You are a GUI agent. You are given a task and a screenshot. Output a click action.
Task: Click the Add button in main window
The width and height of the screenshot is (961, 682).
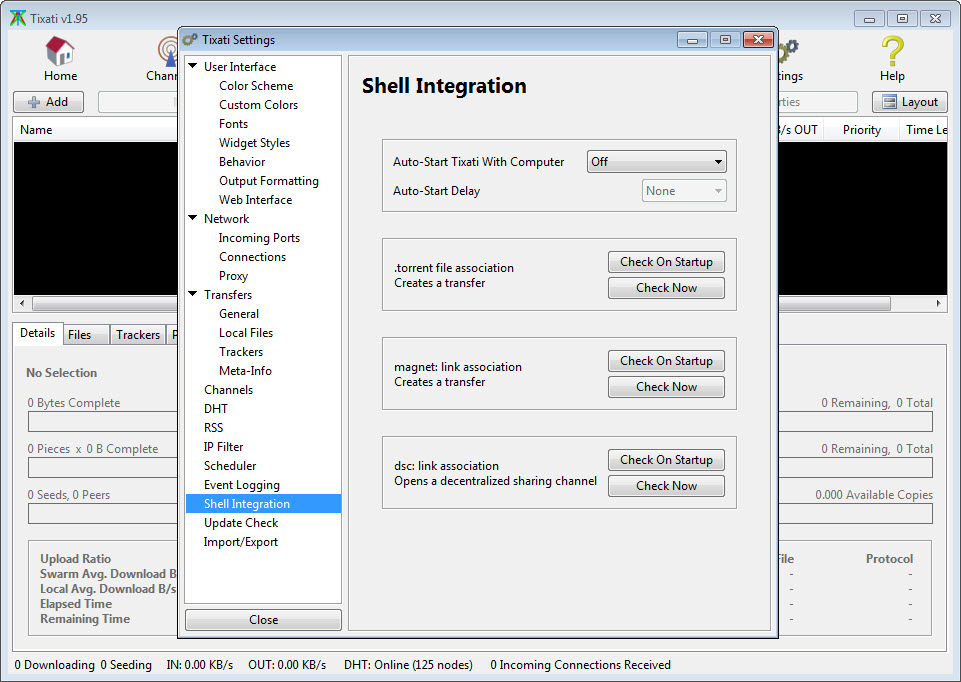48,102
